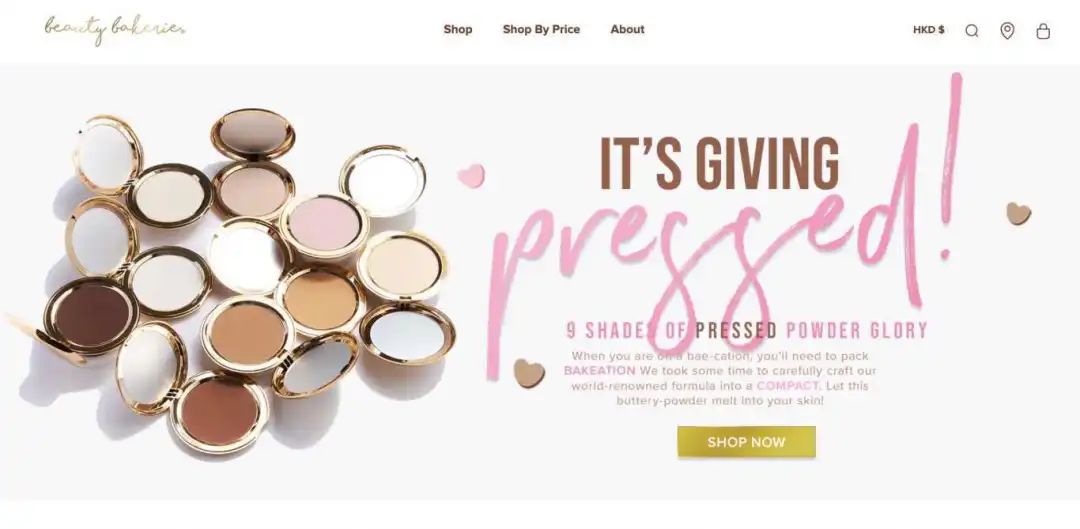
Task: Click the terracotta compact at the bottom
Action: click(x=219, y=412)
